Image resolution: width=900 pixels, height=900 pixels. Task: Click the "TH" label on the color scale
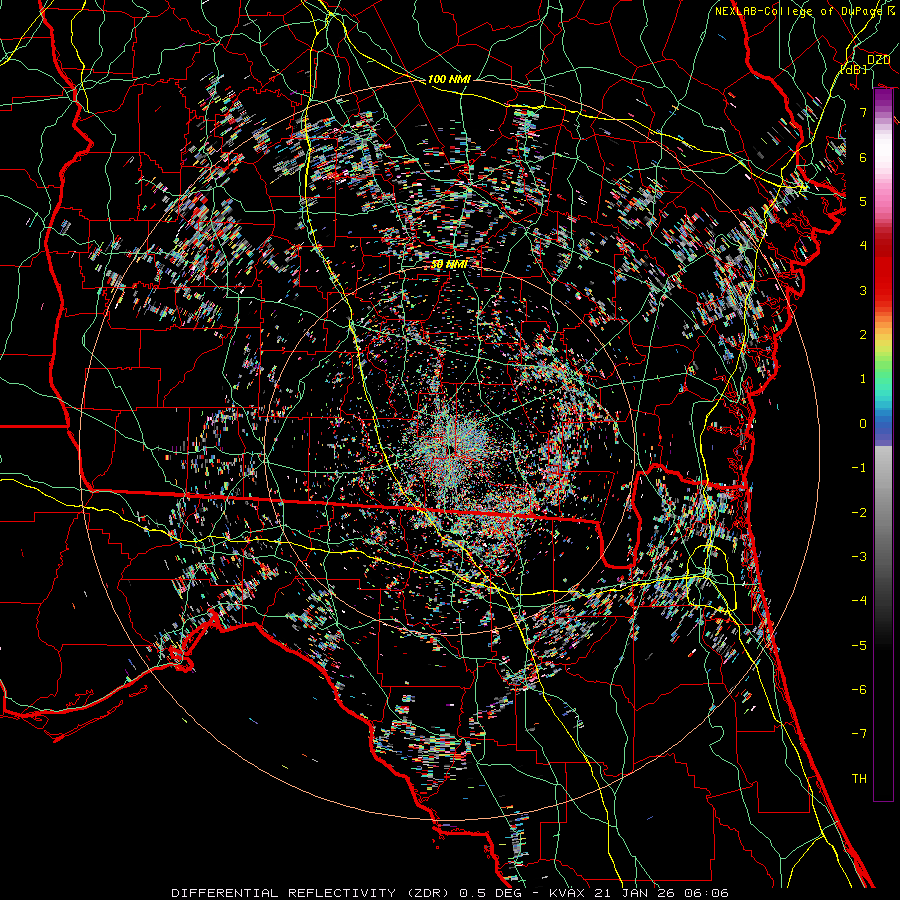[x=859, y=779]
